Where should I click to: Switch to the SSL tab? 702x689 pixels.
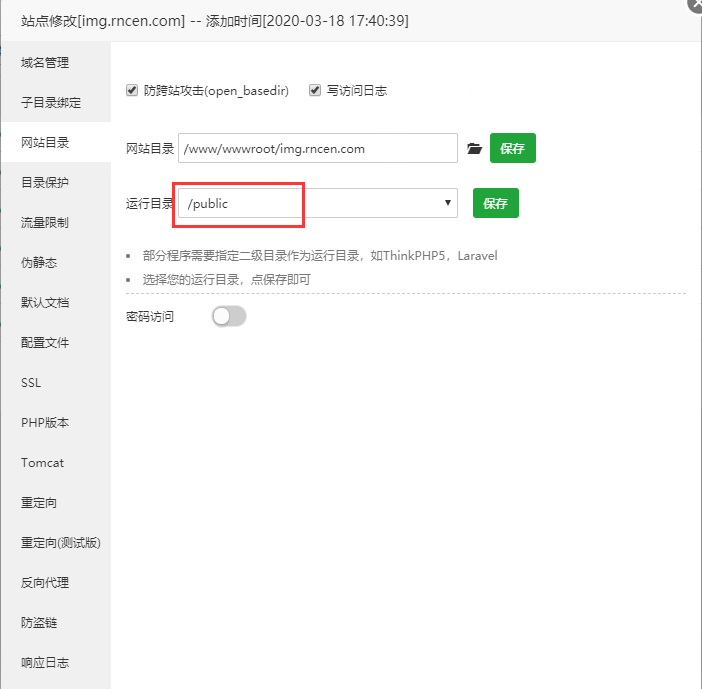click(x=56, y=382)
